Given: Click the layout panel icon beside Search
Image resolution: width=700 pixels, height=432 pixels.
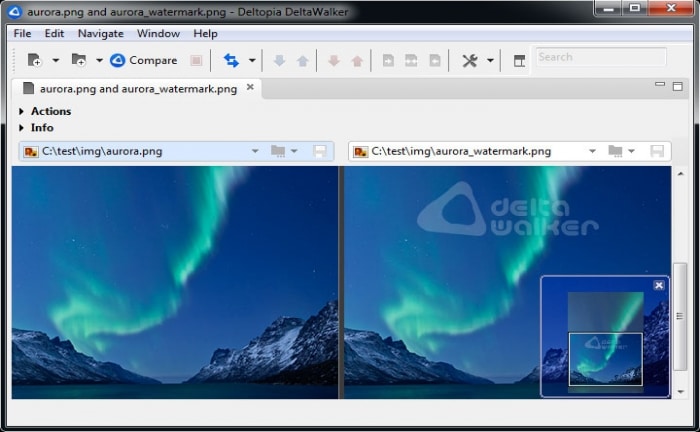Looking at the screenshot, I should (x=519, y=60).
